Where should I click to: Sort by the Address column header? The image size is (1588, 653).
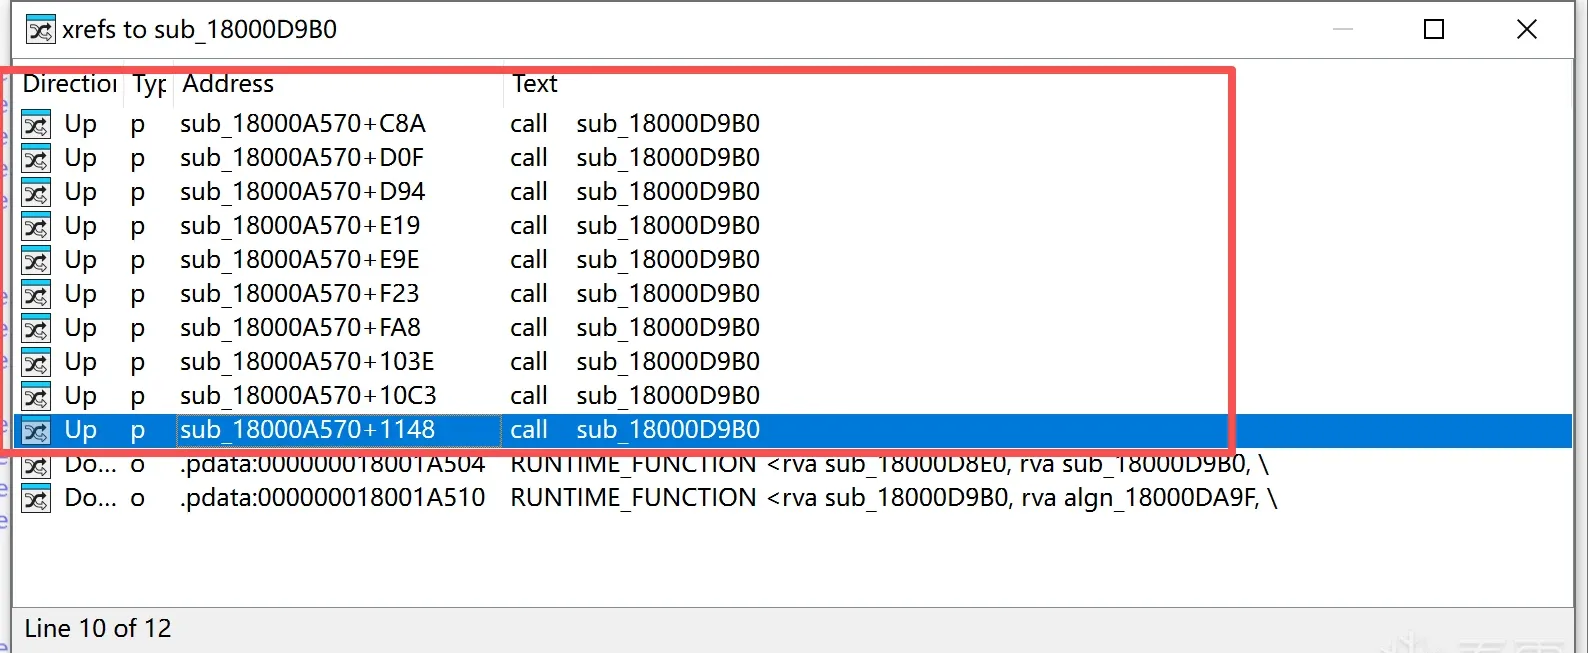(339, 84)
